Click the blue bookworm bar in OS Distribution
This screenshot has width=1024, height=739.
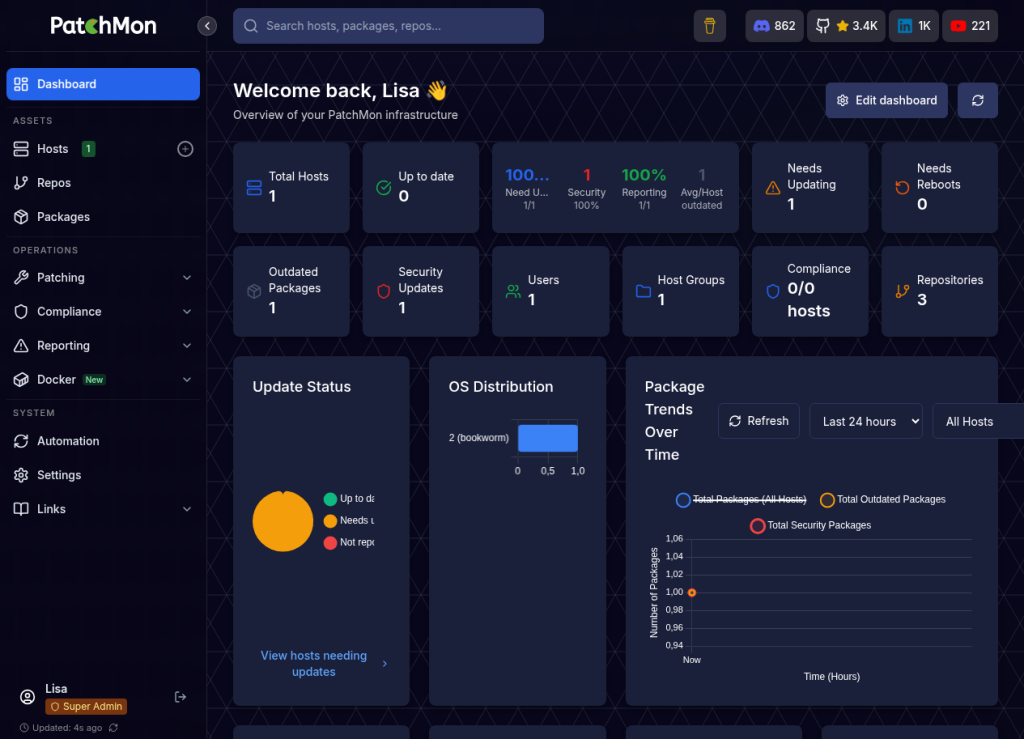pos(547,438)
